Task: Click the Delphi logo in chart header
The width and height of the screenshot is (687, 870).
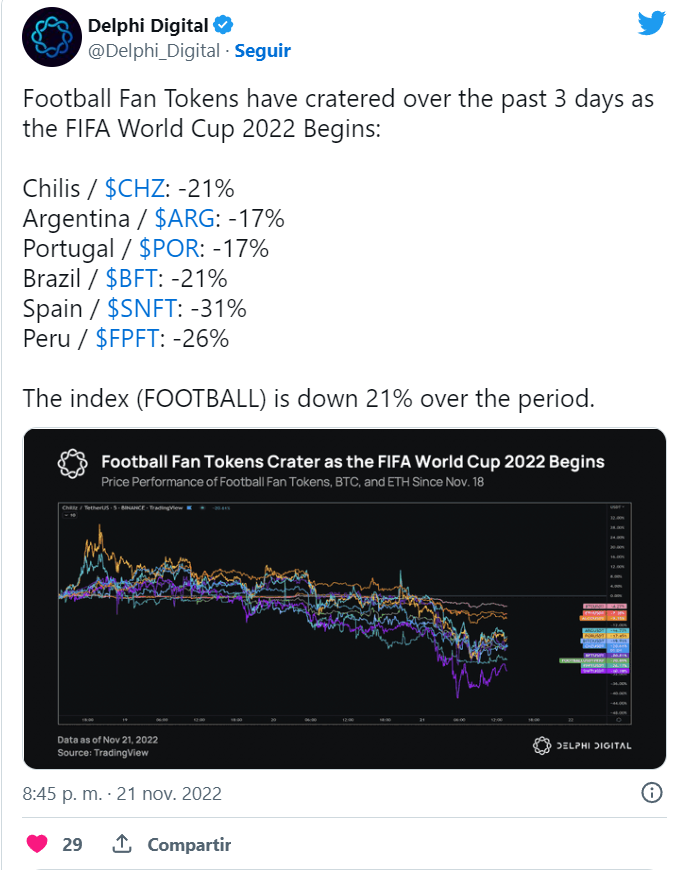Action: point(73,463)
